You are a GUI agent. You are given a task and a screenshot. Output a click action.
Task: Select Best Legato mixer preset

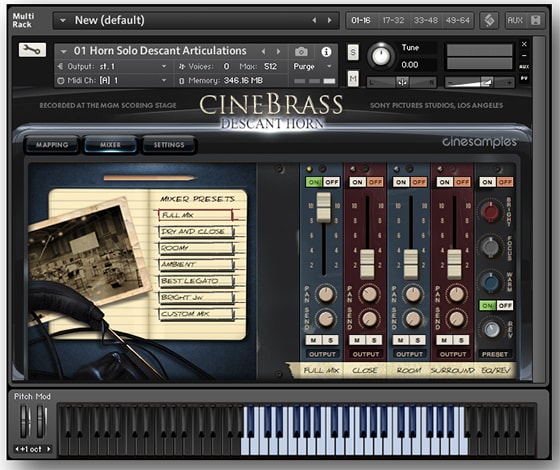pyautogui.click(x=196, y=281)
